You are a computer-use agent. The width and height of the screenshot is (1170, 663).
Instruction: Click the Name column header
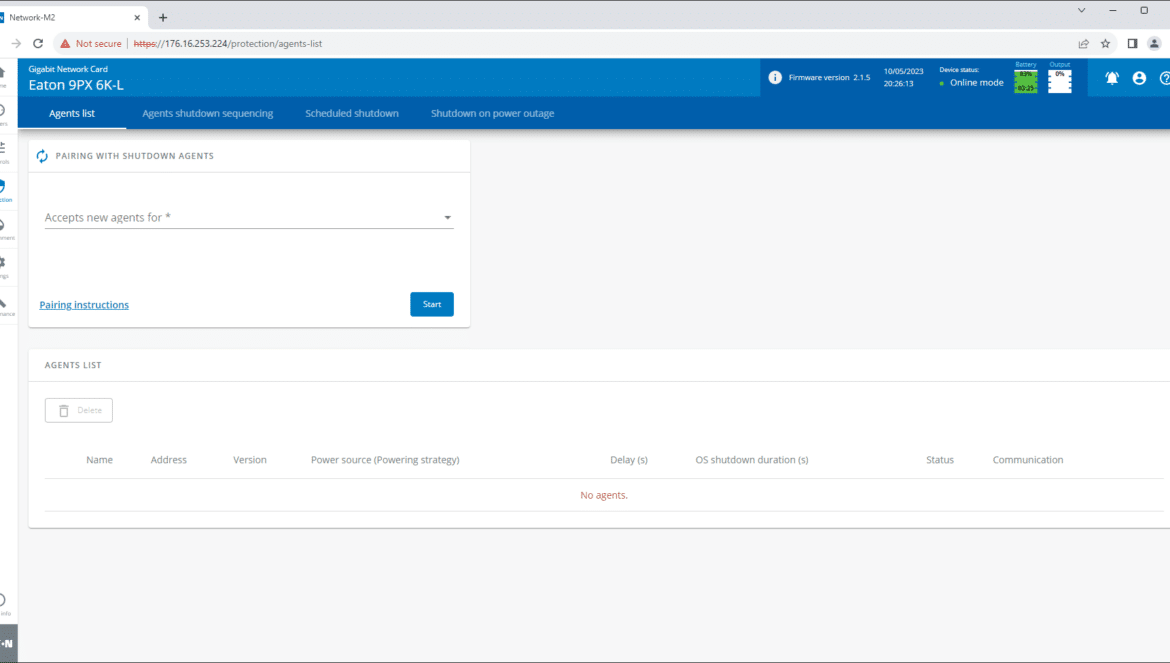coord(99,460)
